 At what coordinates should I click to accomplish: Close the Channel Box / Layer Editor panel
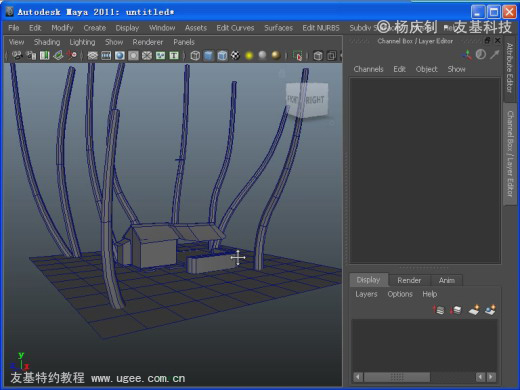[498, 41]
